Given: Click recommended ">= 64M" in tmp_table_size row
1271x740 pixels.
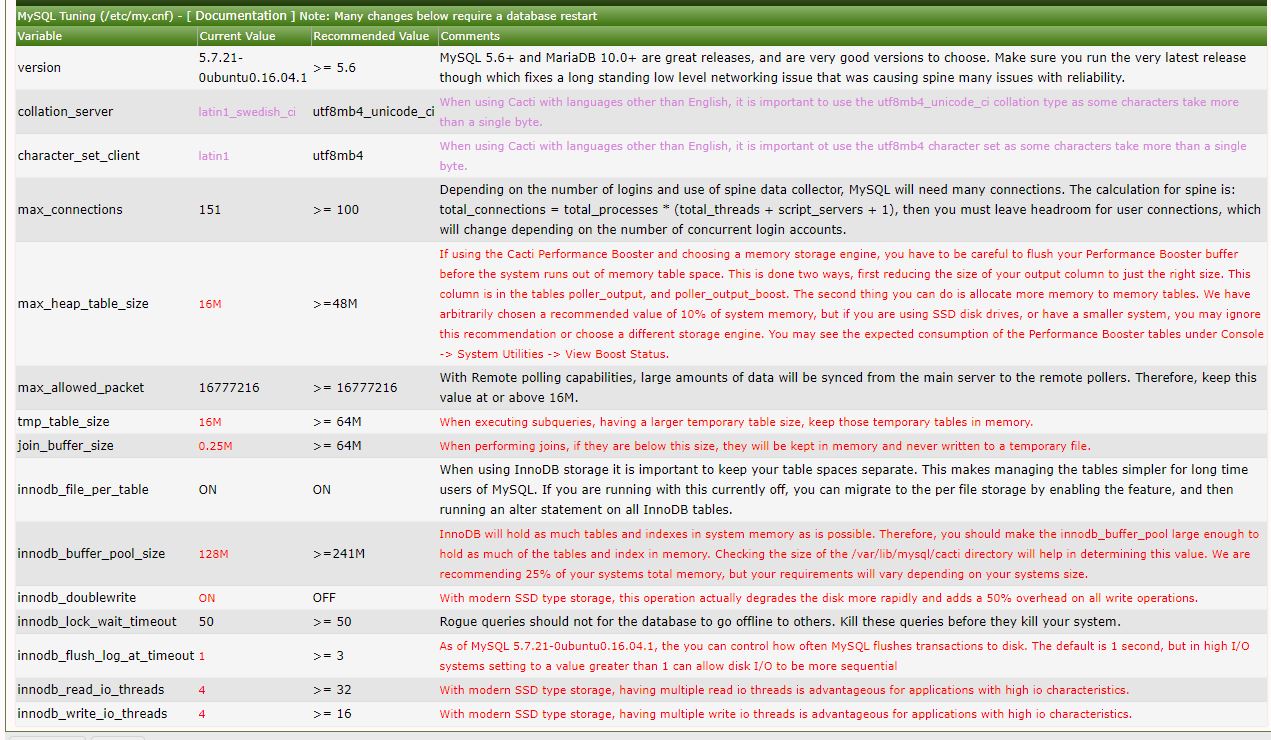Looking at the screenshot, I should (x=337, y=422).
